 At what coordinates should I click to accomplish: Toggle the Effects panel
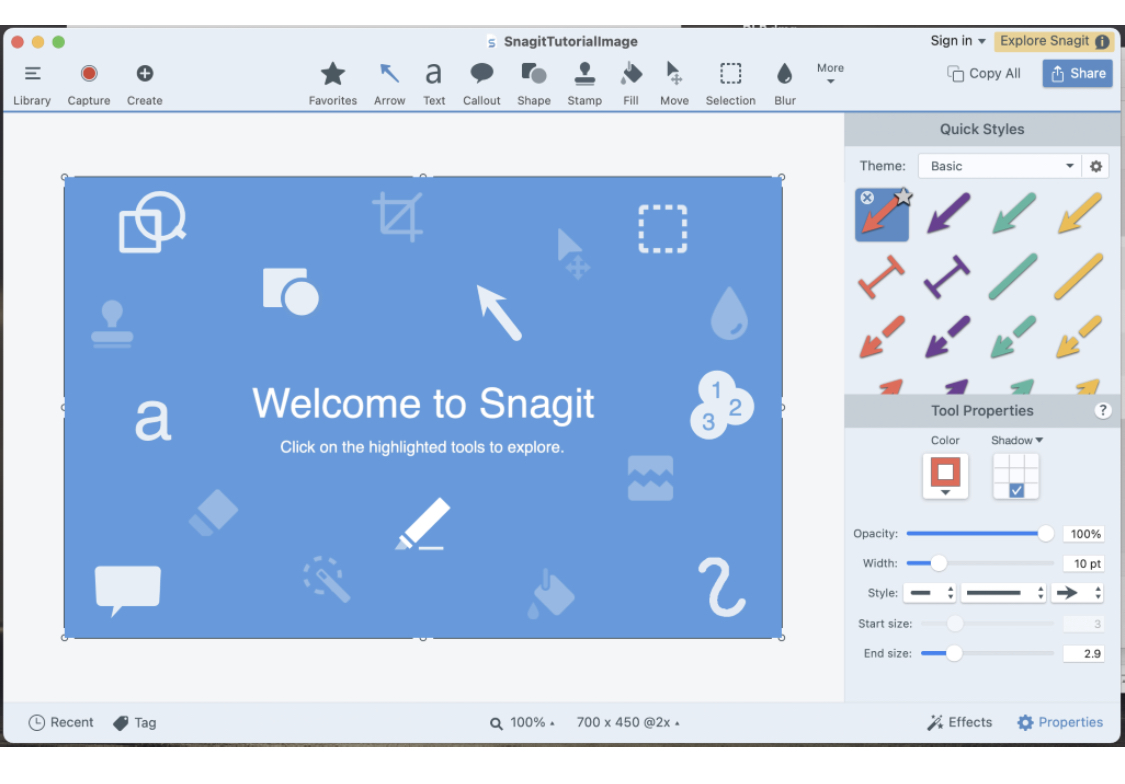959,722
